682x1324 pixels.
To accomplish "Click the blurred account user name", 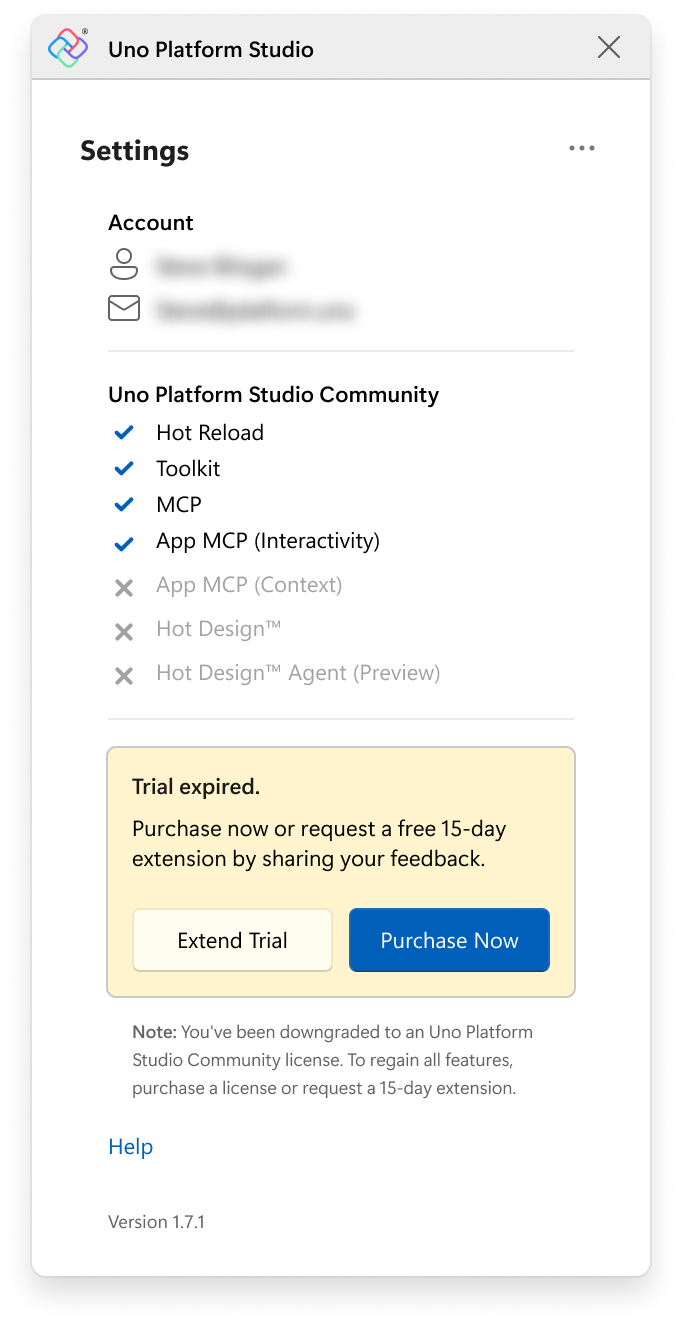I will click(221, 267).
